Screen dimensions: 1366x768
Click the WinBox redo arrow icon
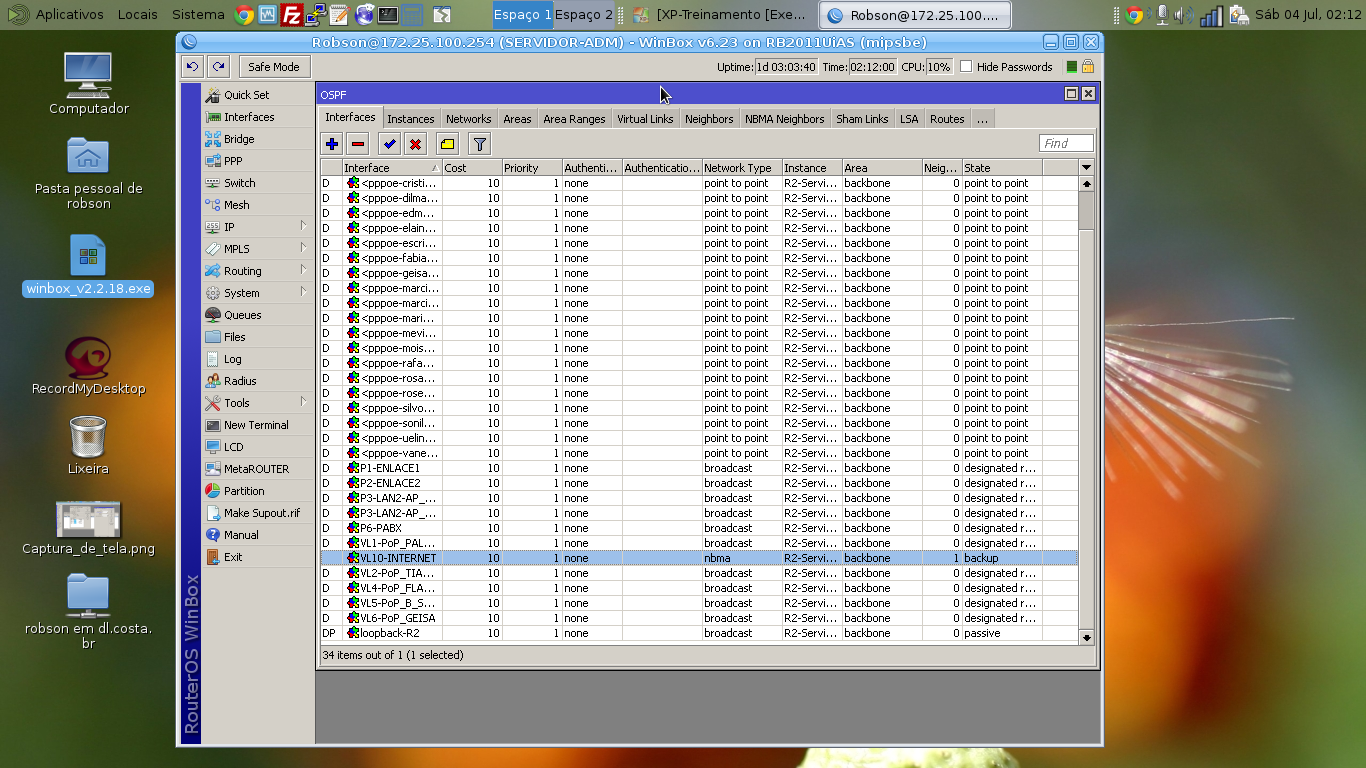click(219, 67)
